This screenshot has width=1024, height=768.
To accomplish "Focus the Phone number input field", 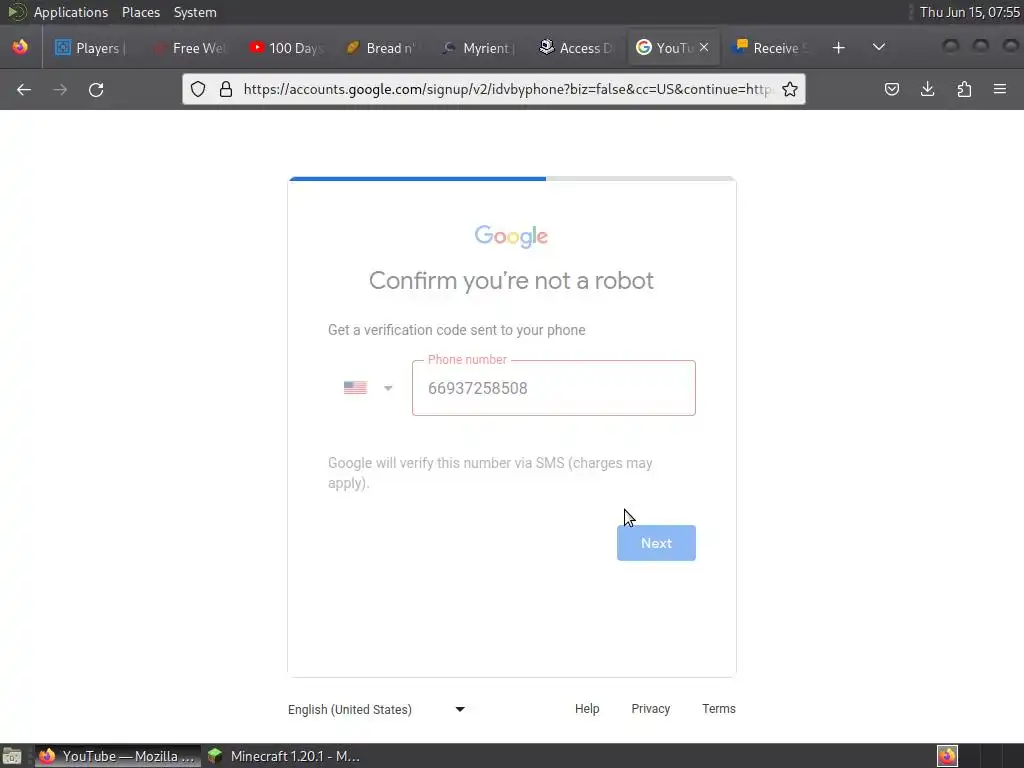I will (554, 388).
